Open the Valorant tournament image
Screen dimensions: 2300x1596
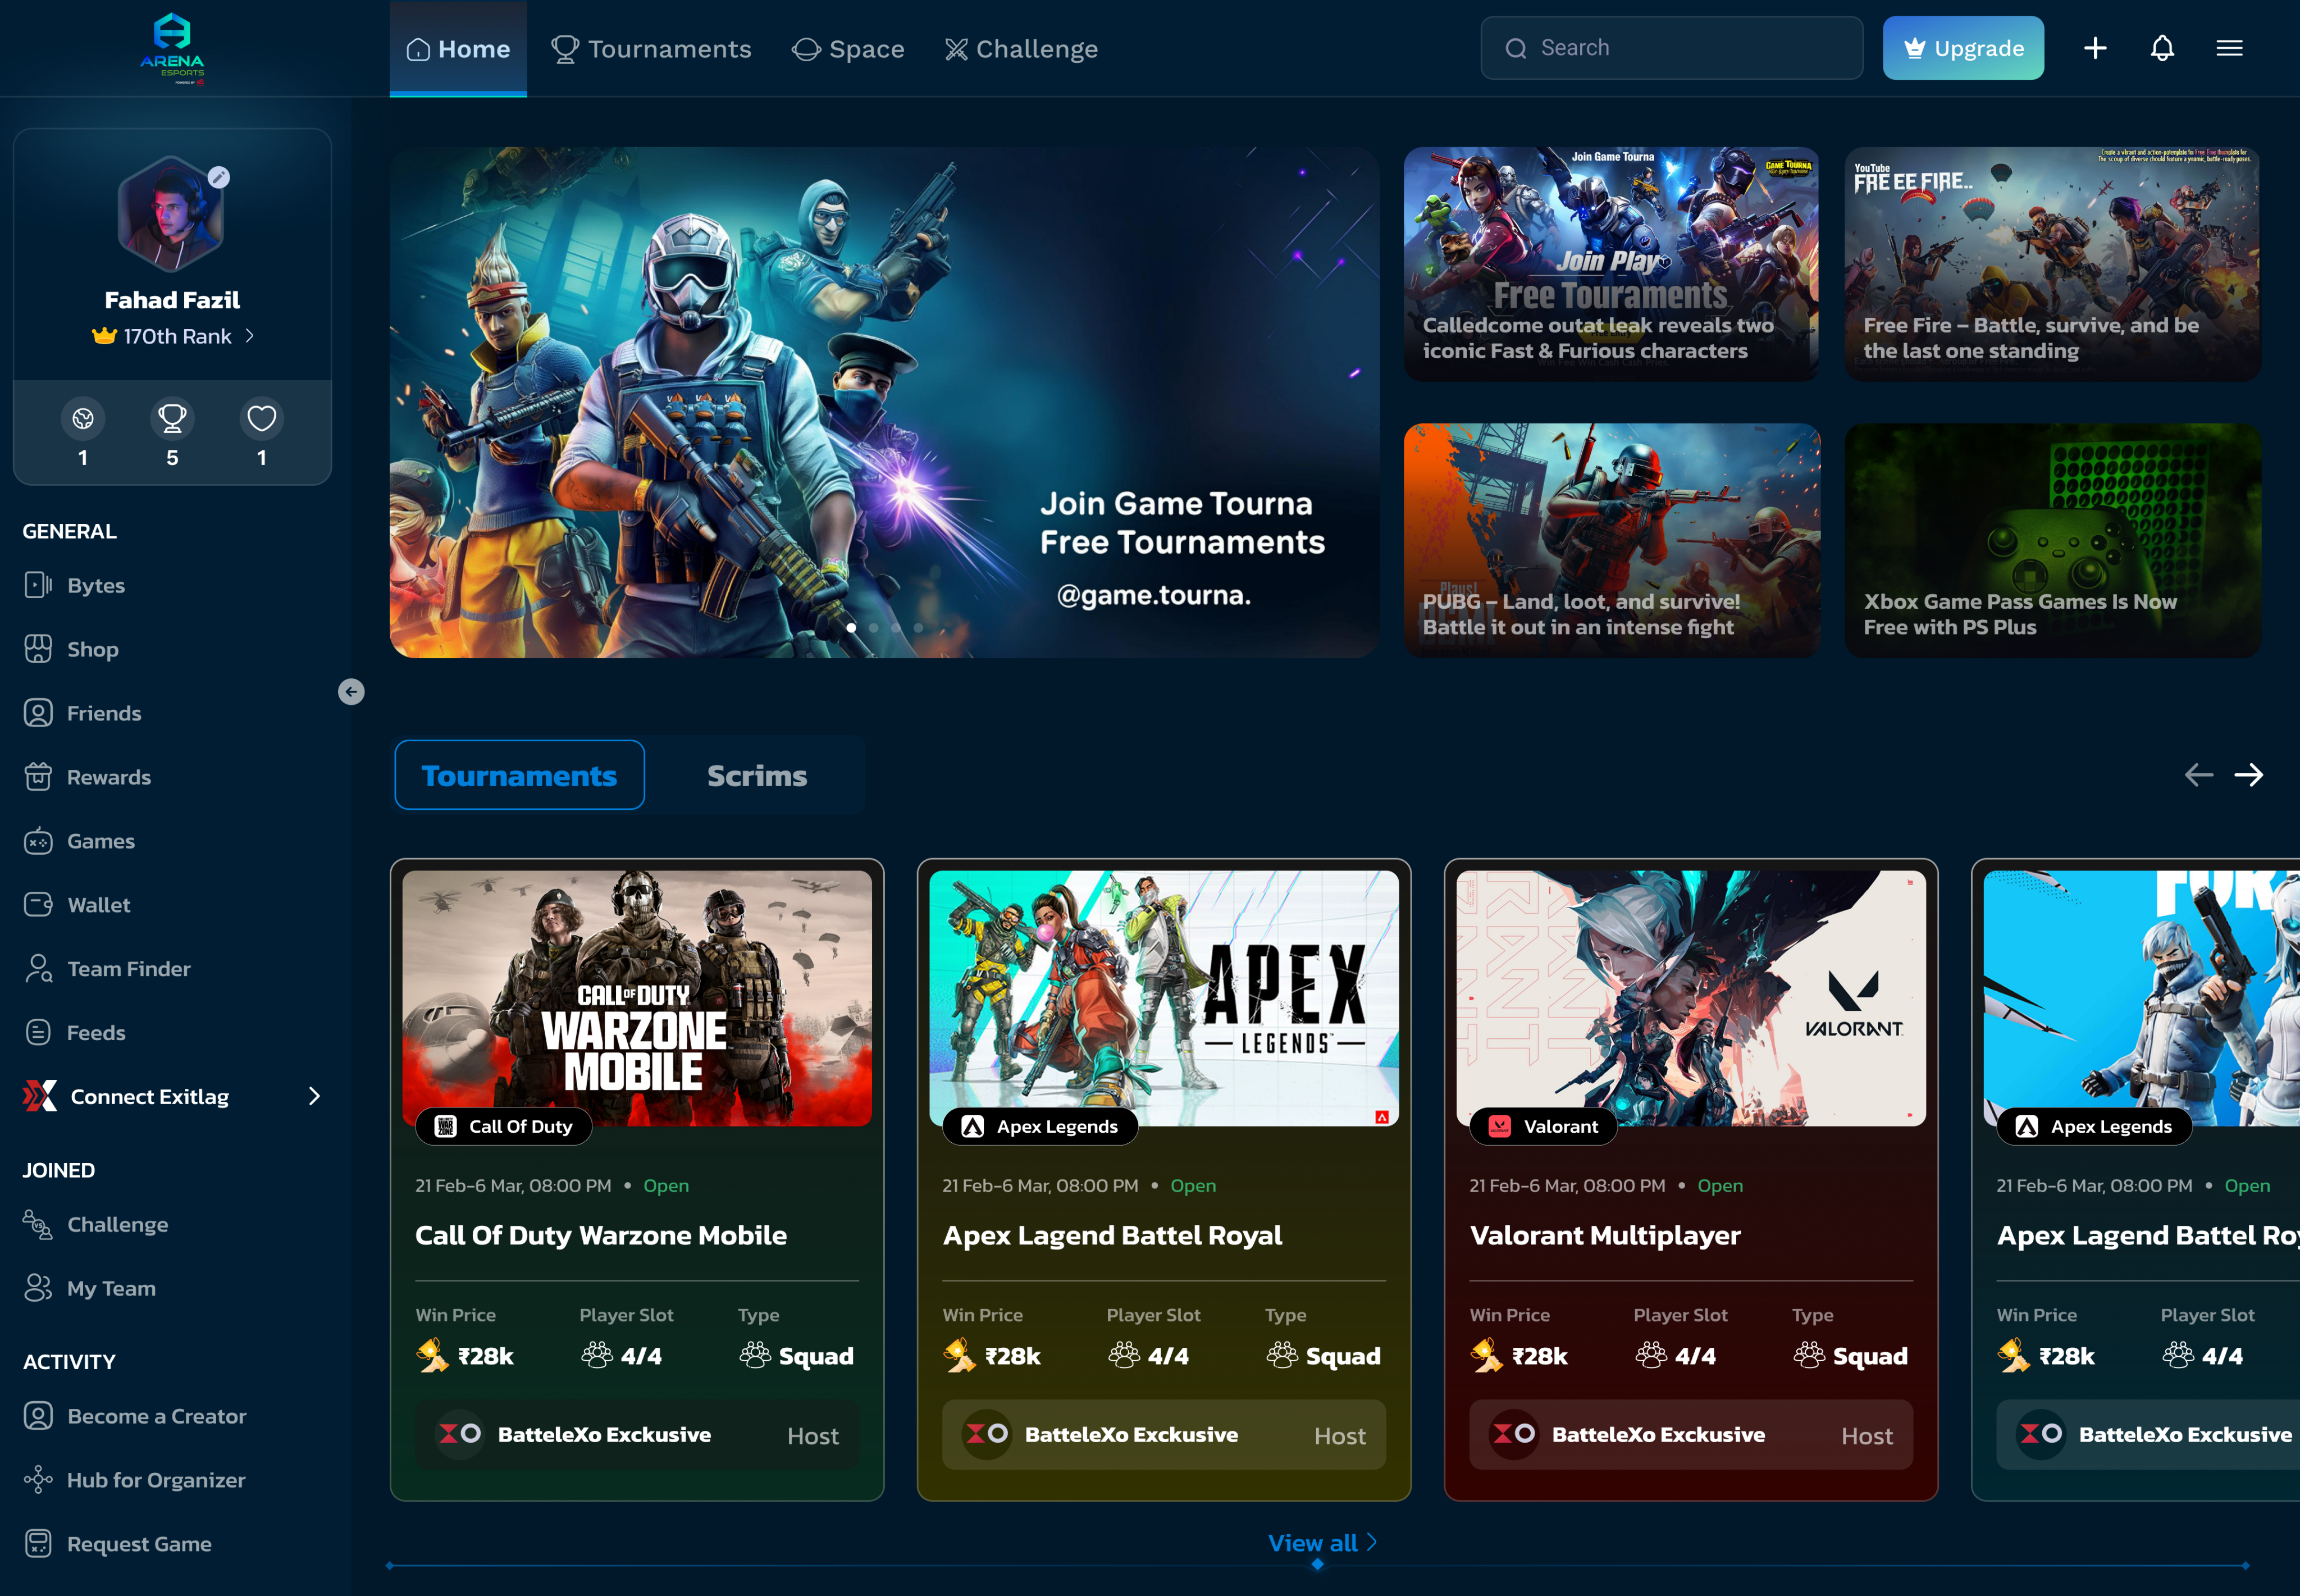click(x=1691, y=997)
